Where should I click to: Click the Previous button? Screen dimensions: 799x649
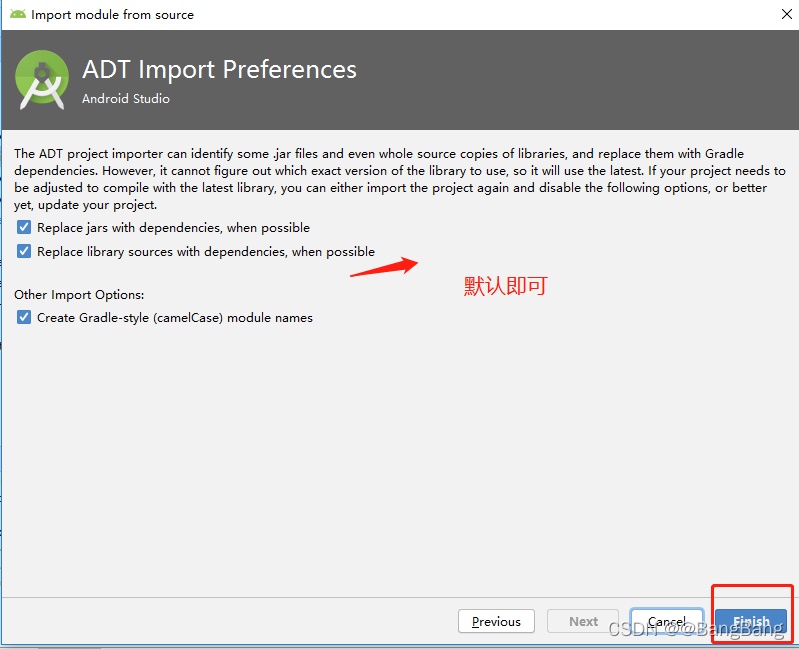pyautogui.click(x=496, y=621)
